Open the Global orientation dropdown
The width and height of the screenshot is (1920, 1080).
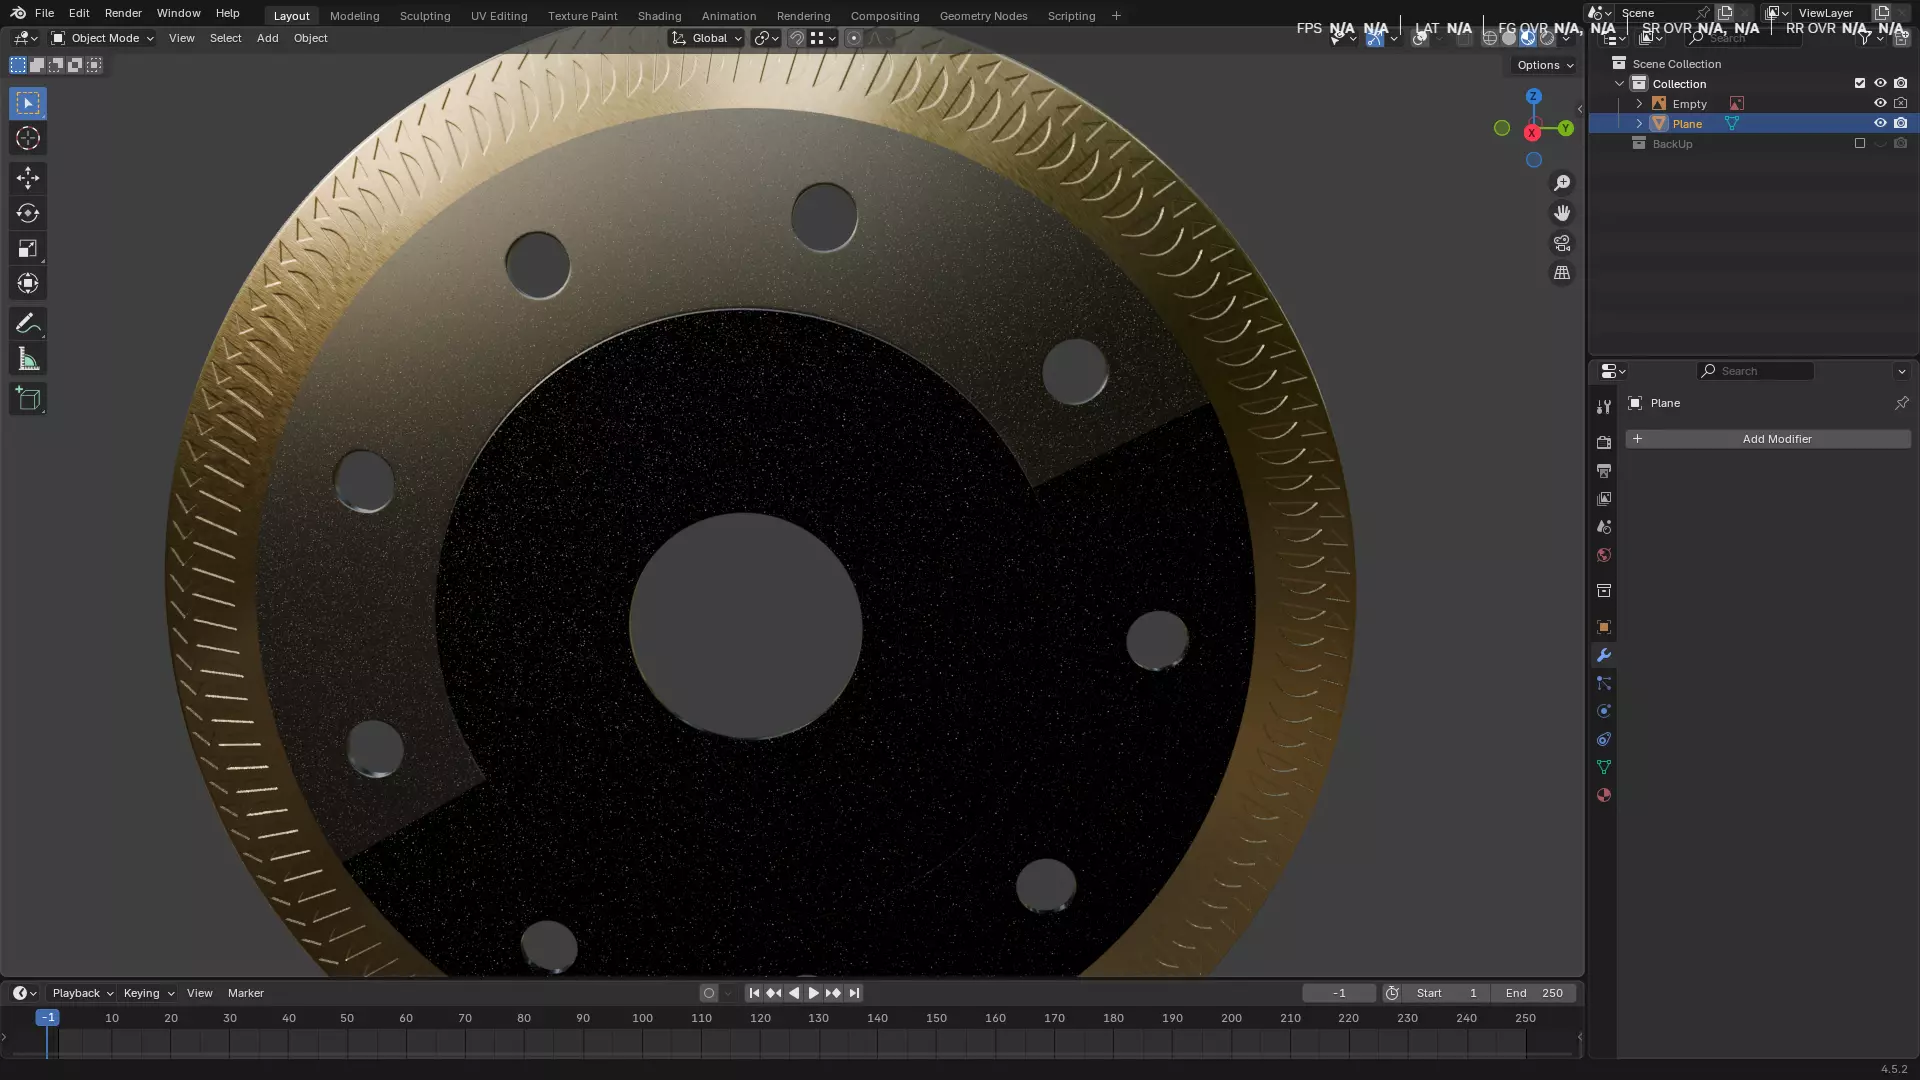point(707,38)
